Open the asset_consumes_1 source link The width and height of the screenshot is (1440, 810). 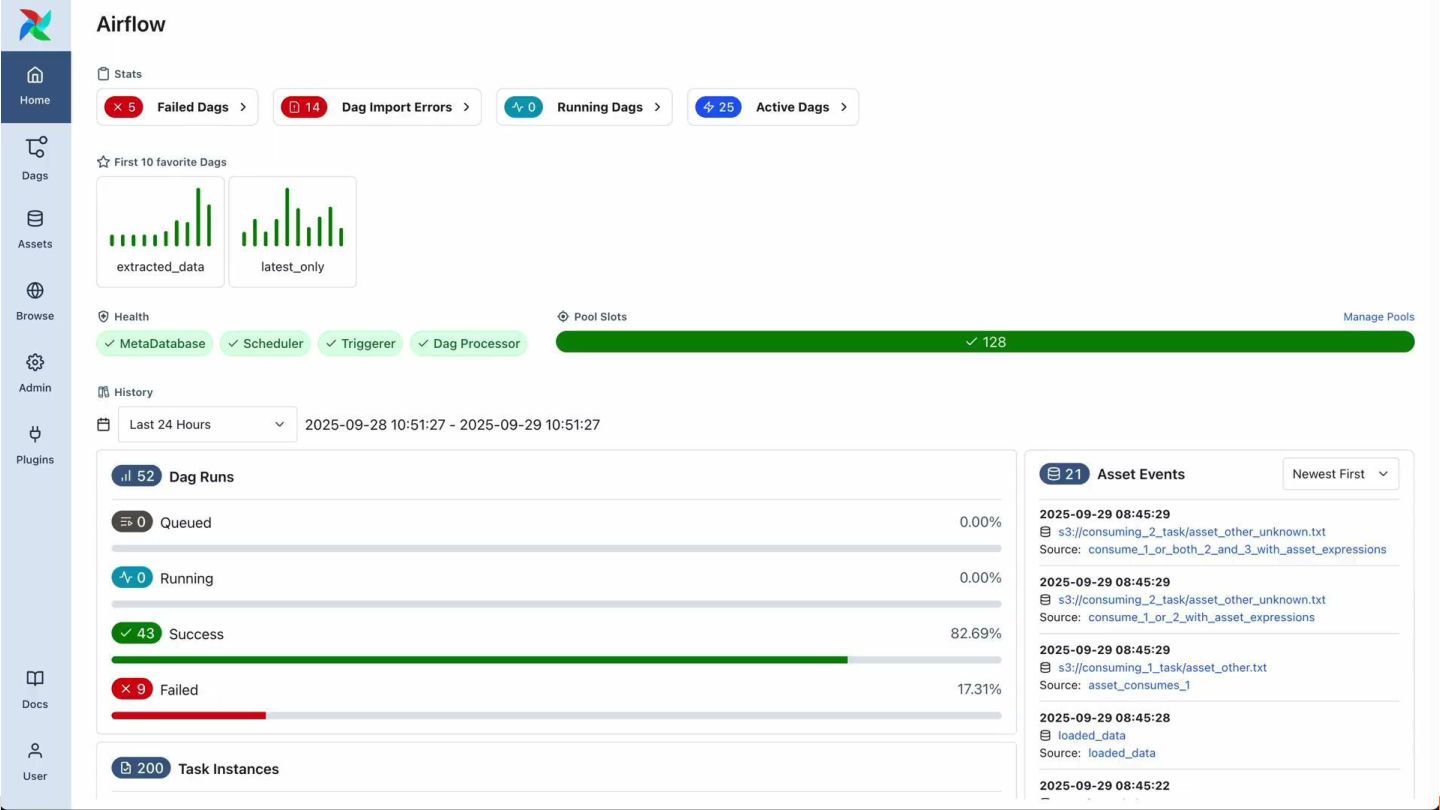click(x=1139, y=685)
